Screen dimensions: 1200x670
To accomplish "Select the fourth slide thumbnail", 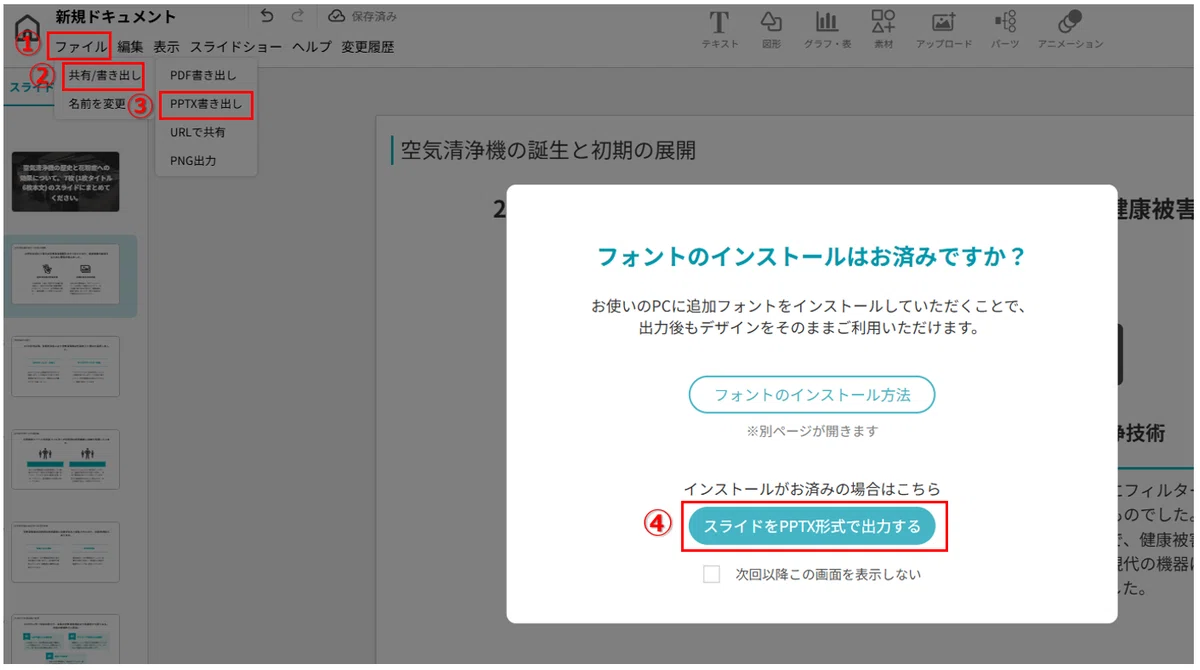I will tap(66, 459).
